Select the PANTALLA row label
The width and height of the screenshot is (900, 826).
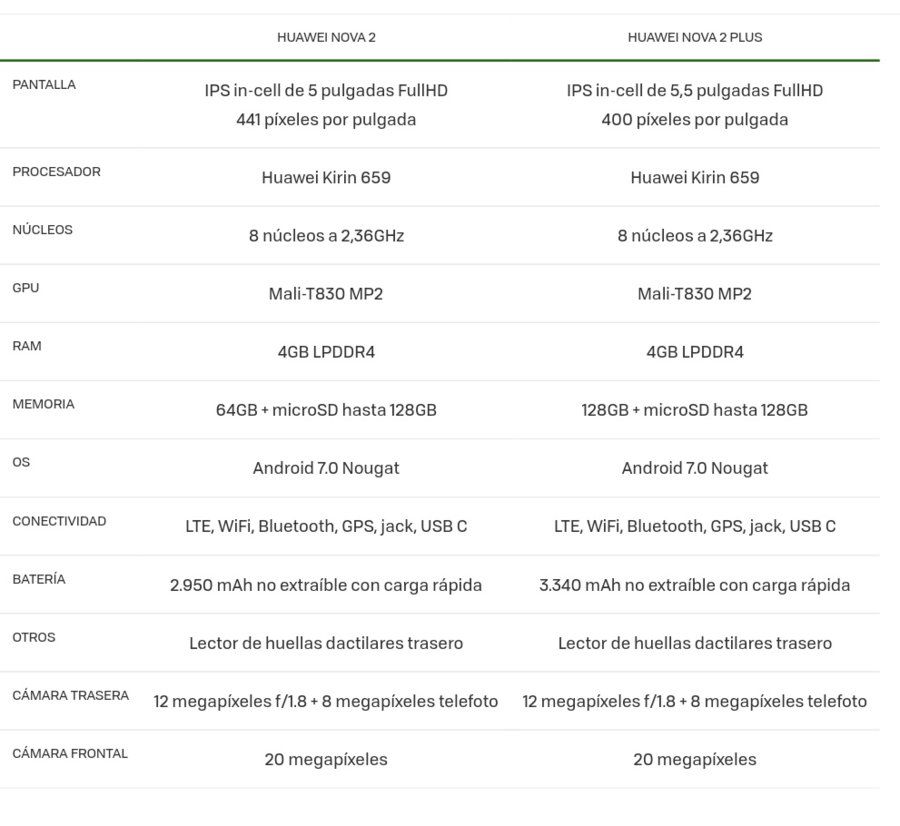(x=44, y=84)
